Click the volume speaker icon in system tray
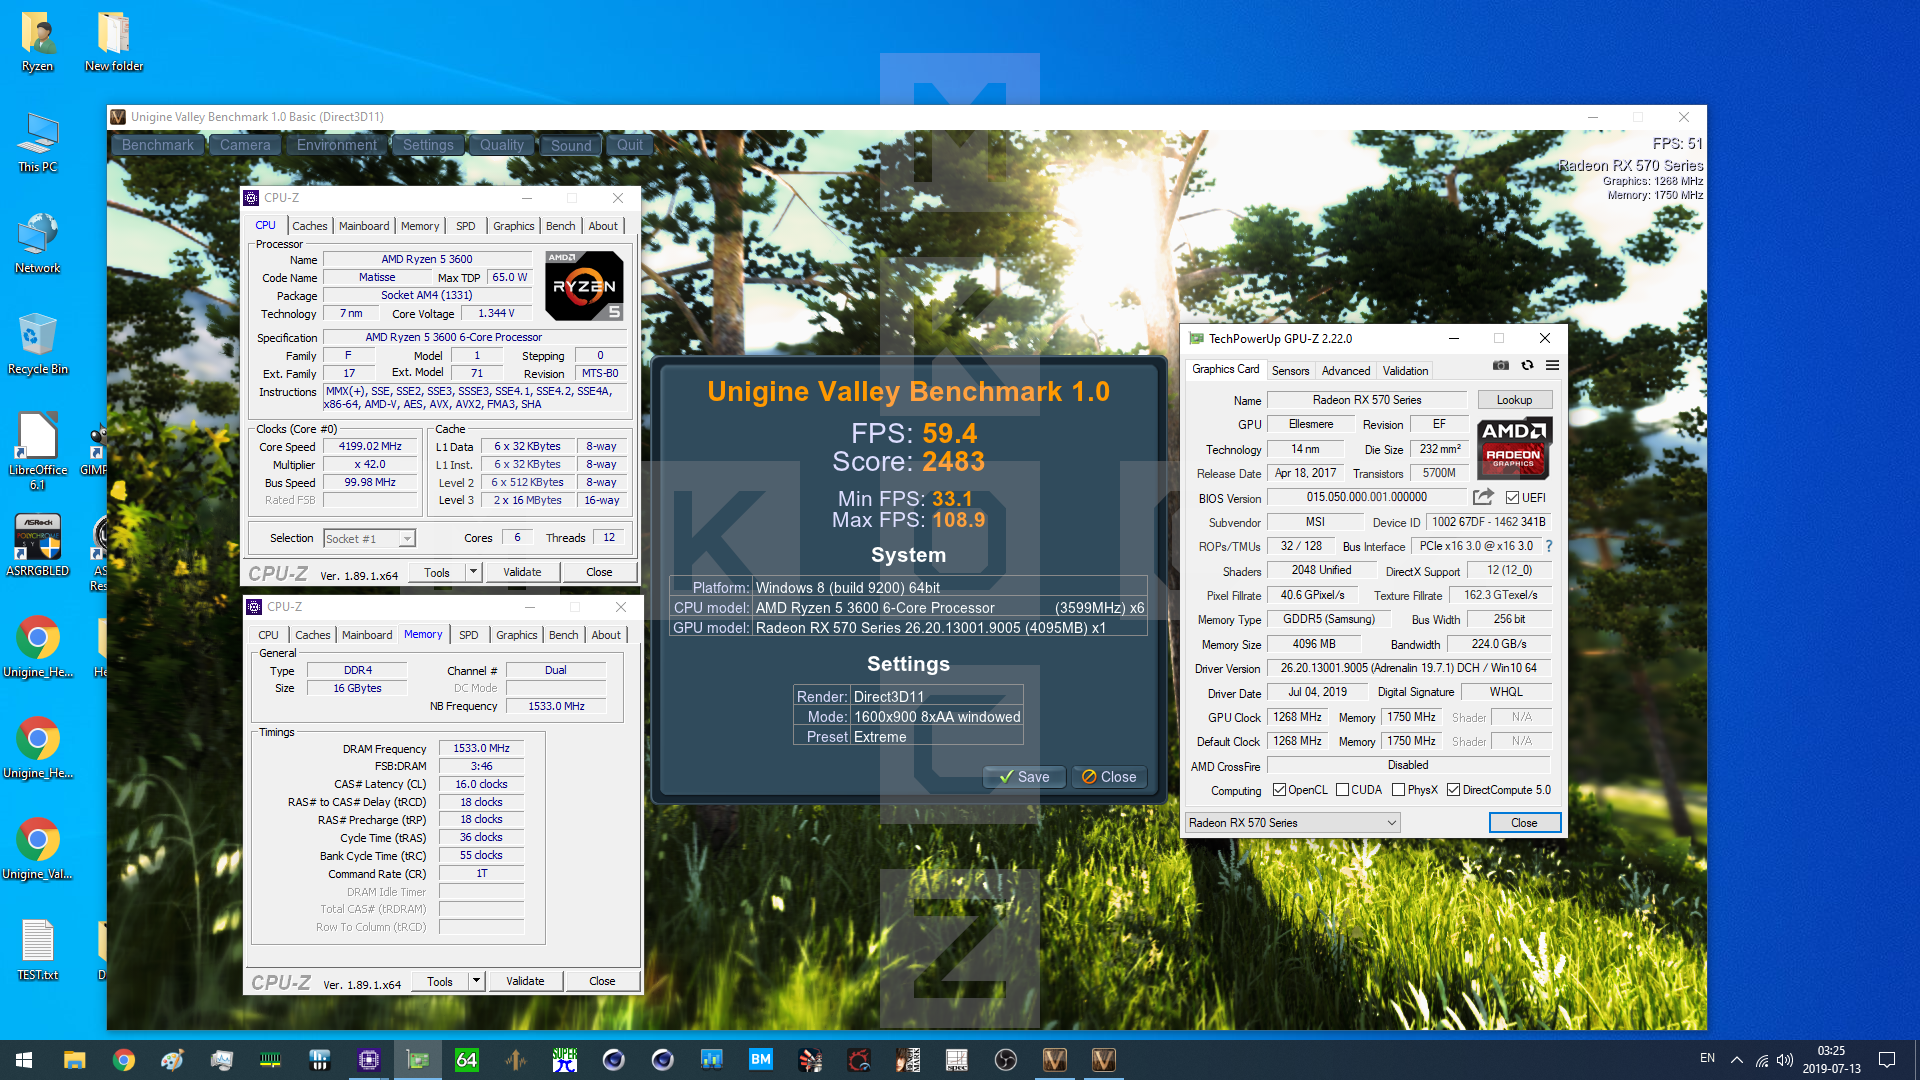The width and height of the screenshot is (1920, 1080). pyautogui.click(x=1785, y=1060)
